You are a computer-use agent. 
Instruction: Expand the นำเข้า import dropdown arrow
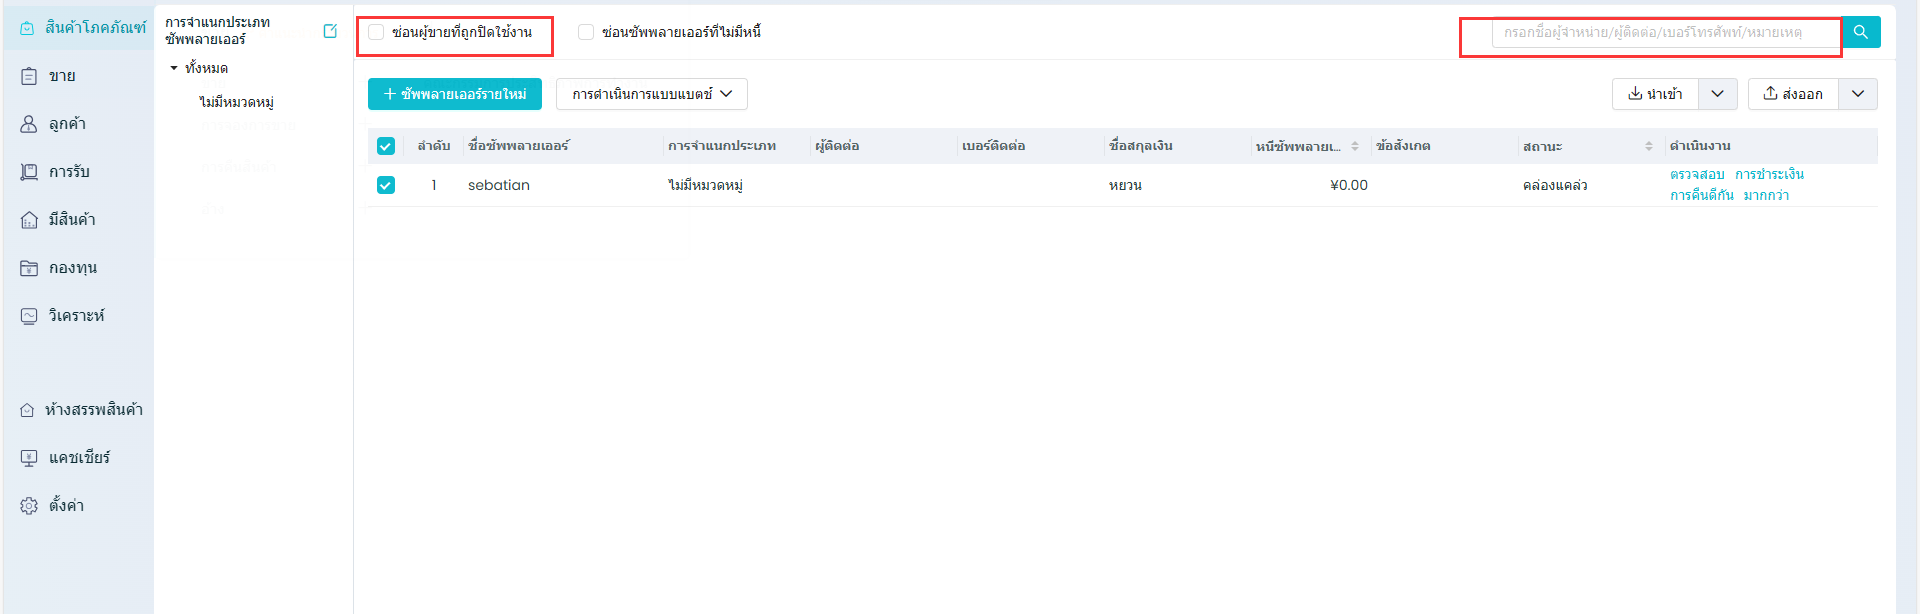1717,94
